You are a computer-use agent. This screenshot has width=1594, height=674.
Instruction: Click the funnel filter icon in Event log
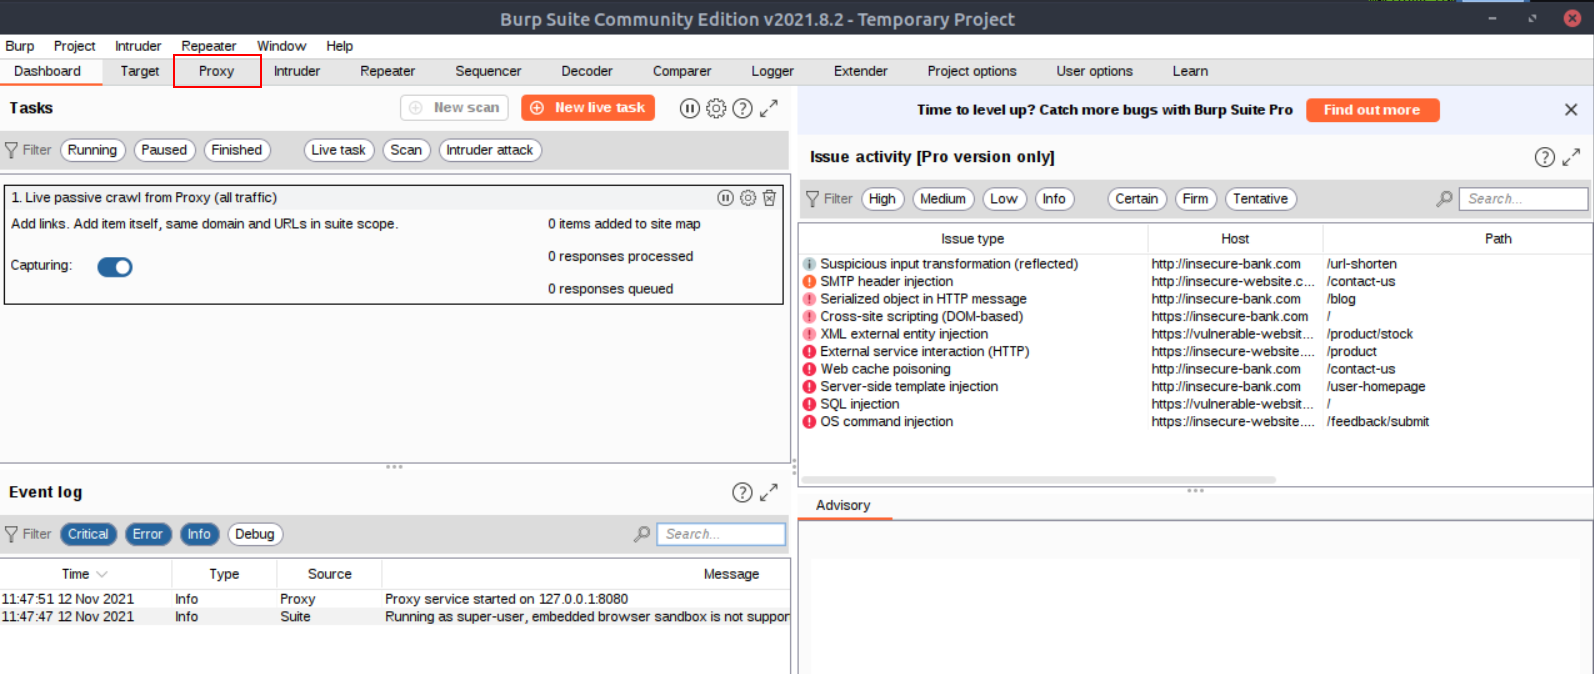coord(12,534)
